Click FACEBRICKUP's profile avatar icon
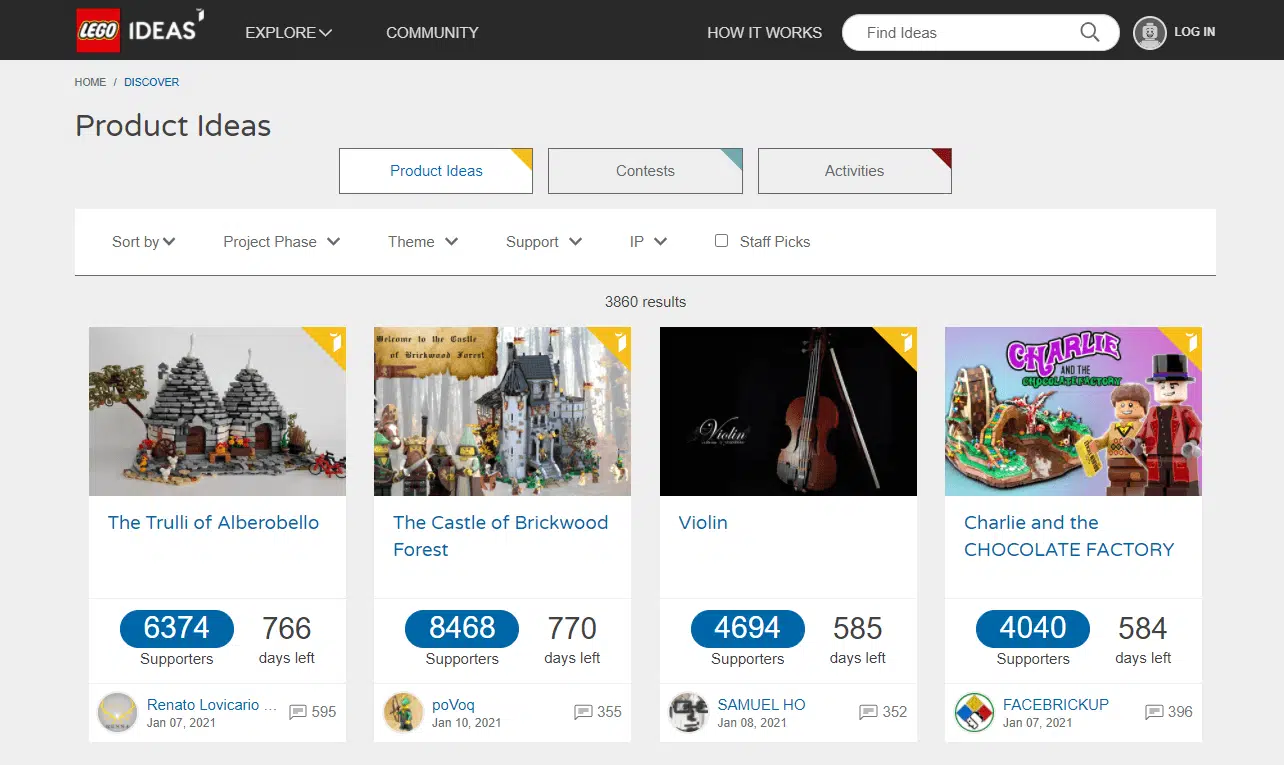Screen dimensions: 1284x765 (x=974, y=712)
